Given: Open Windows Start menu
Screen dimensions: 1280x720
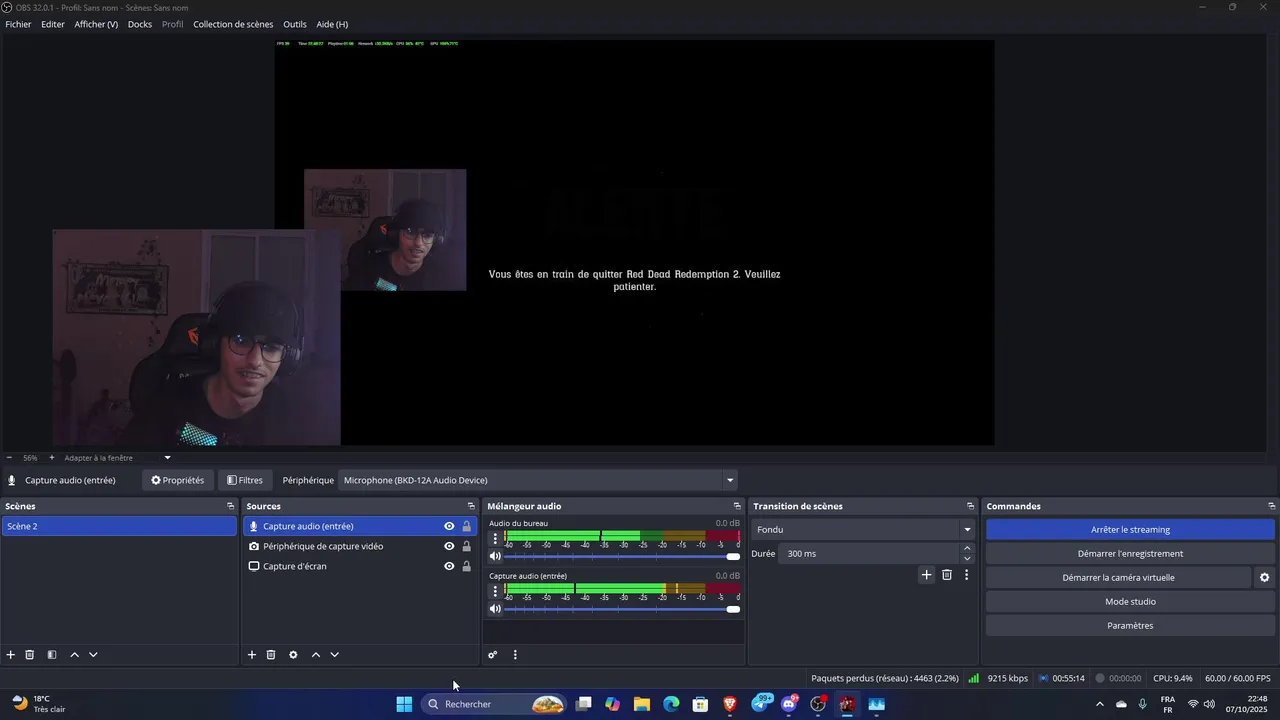Looking at the screenshot, I should [x=404, y=704].
